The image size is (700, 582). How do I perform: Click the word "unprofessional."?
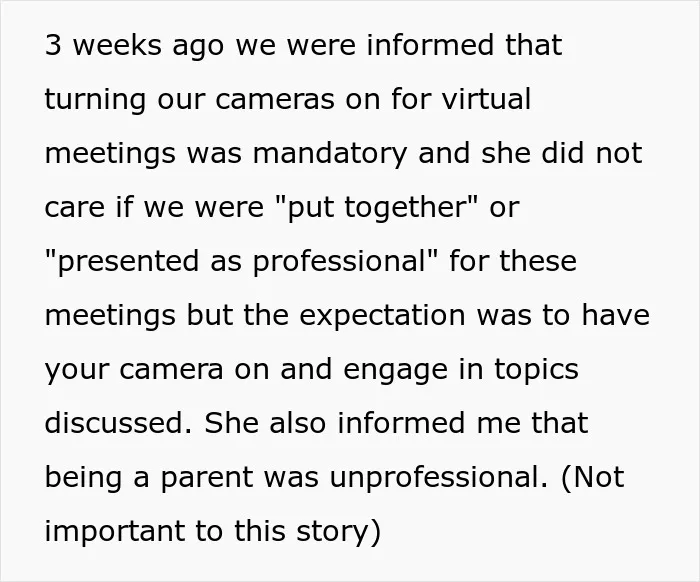click(x=439, y=477)
